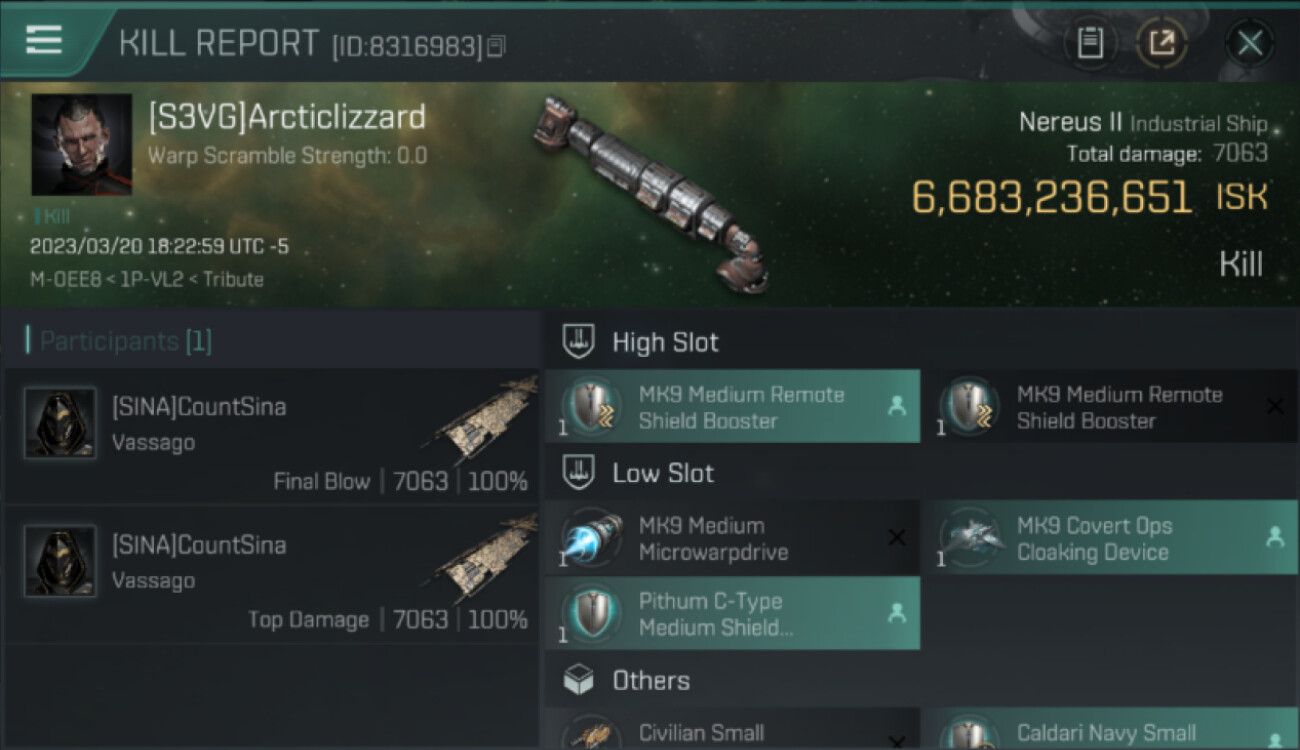Screen dimensions: 1300x750
Task: Select the MK9 Medium Microwarpdrive module
Action: (x=732, y=538)
